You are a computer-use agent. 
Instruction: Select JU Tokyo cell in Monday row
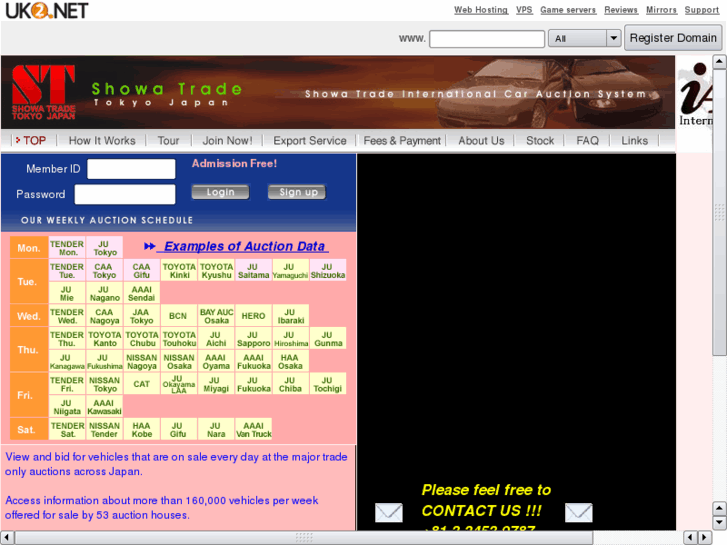coord(104,248)
